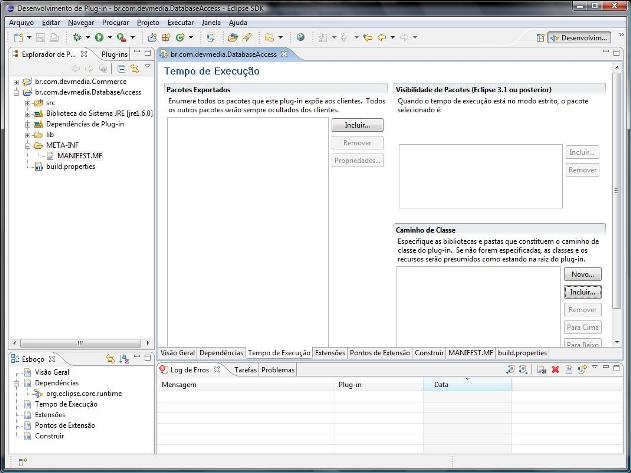Click the Search flashlight toolbar icon
This screenshot has width=631, height=473.
coord(247,37)
